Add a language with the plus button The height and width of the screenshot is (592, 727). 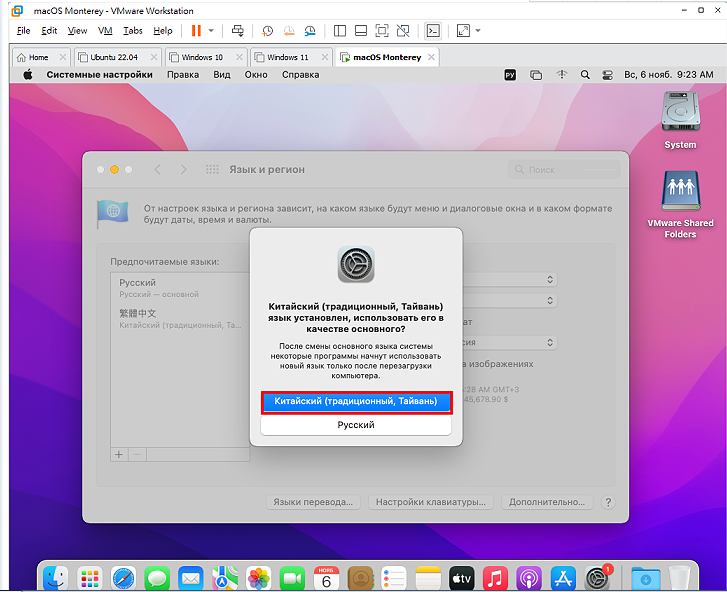[119, 454]
